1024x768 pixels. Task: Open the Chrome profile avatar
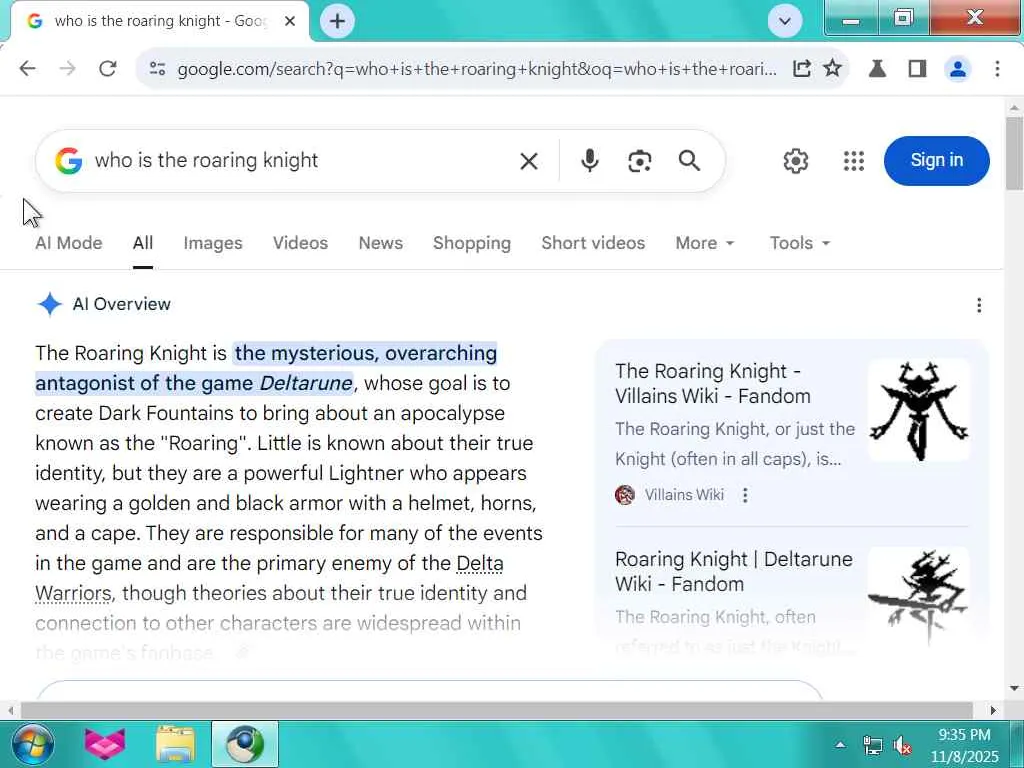pyautogui.click(x=957, y=69)
